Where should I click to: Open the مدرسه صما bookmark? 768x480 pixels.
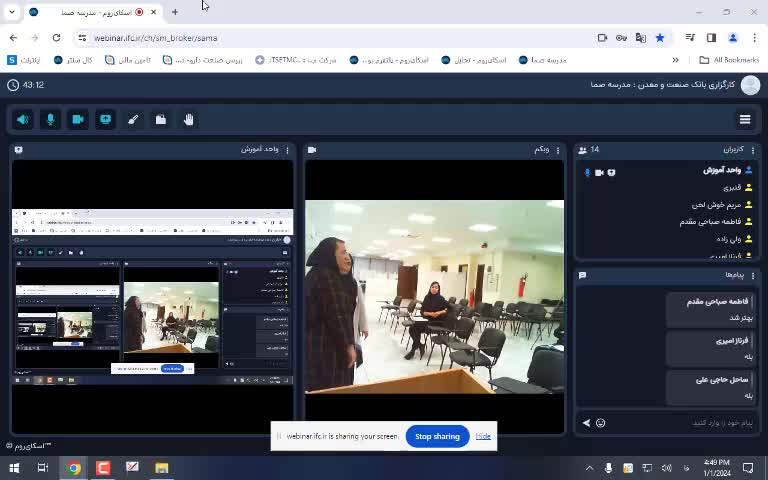pyautogui.click(x=542, y=60)
